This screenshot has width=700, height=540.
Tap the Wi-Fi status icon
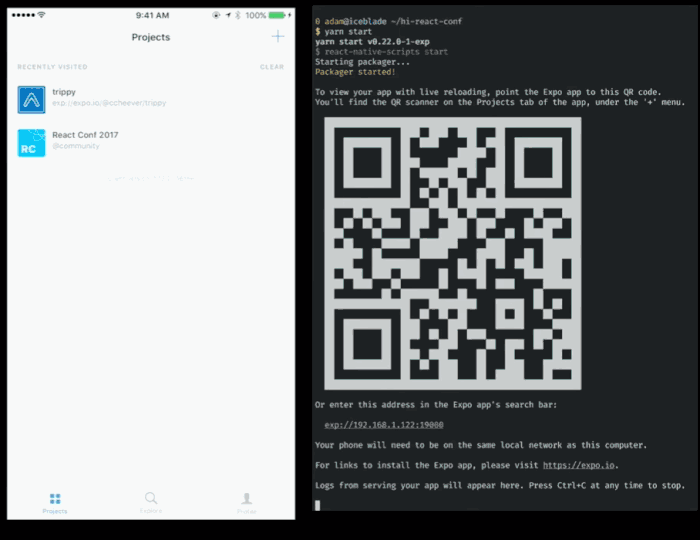[x=42, y=15]
